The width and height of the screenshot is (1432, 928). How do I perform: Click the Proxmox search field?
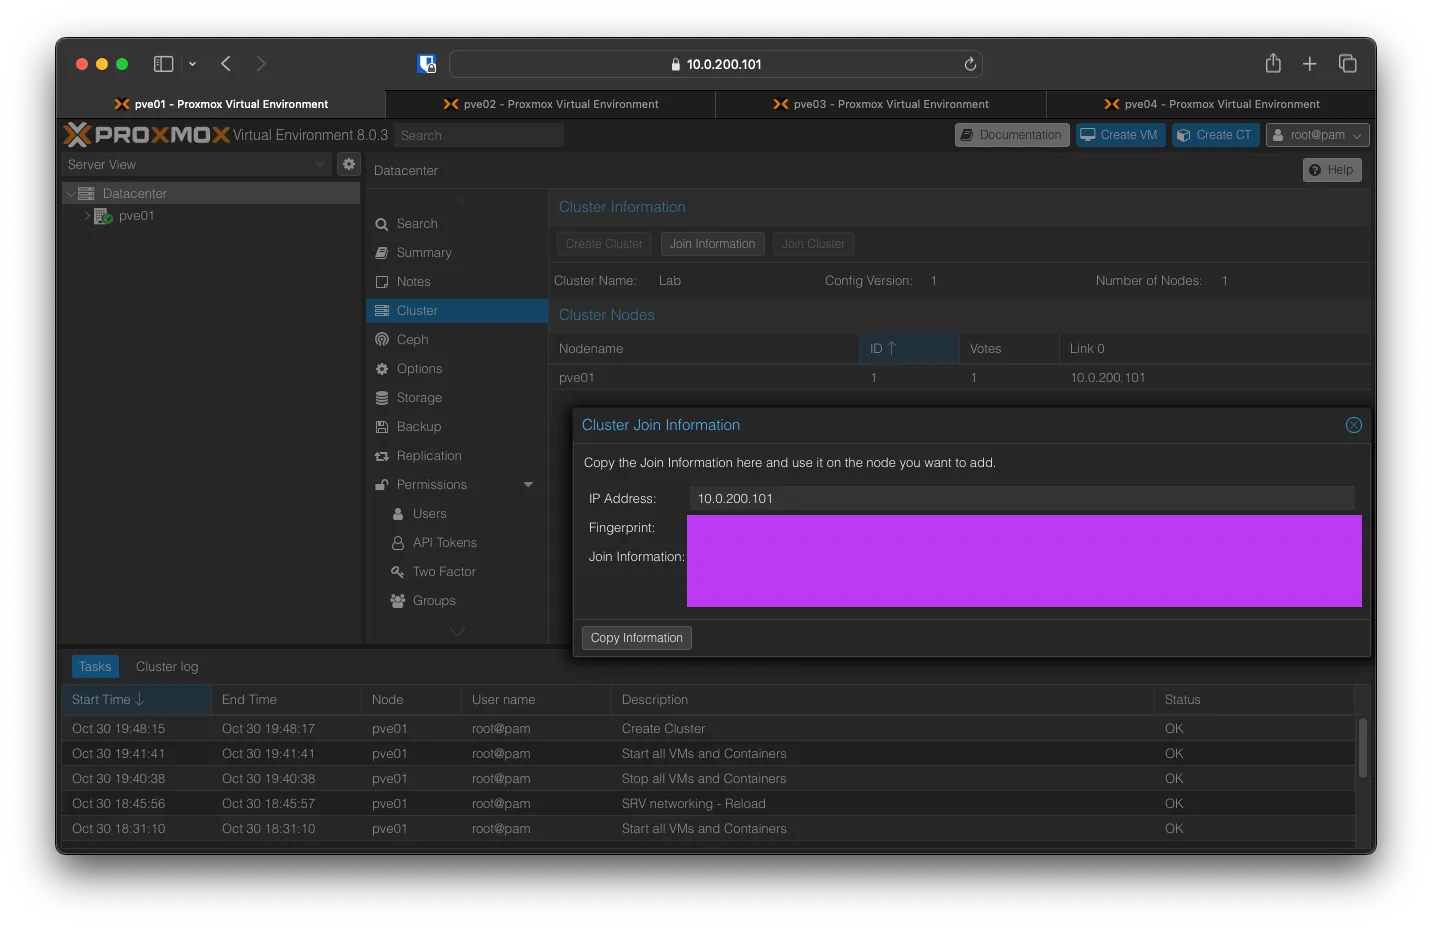tap(478, 135)
